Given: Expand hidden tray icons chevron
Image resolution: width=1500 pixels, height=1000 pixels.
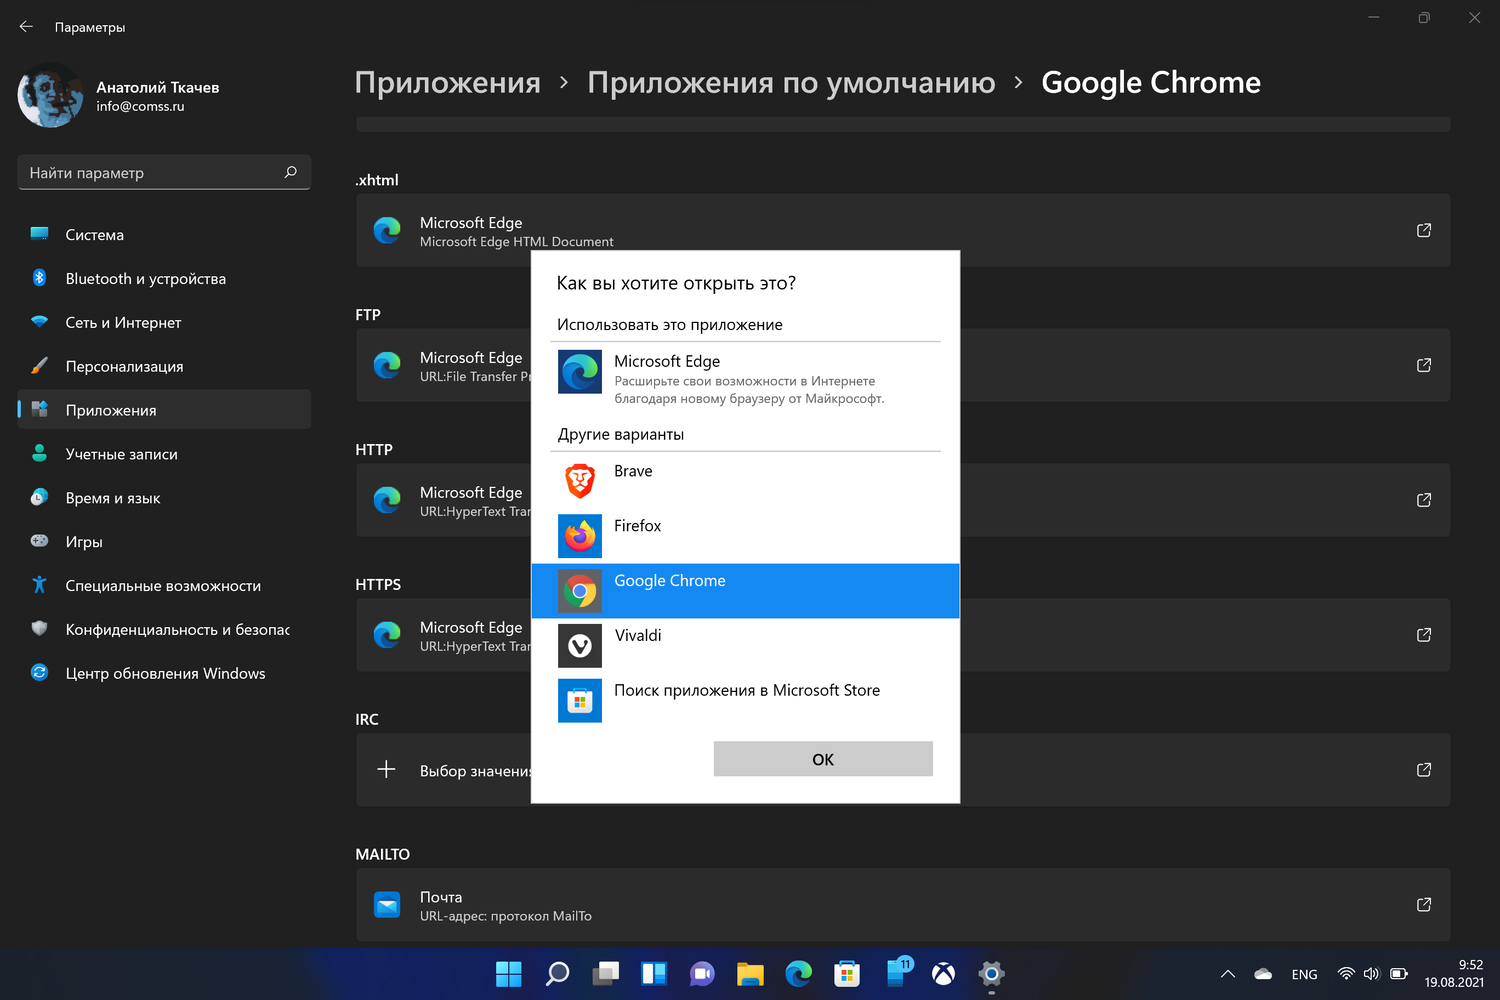Looking at the screenshot, I should tap(1228, 974).
